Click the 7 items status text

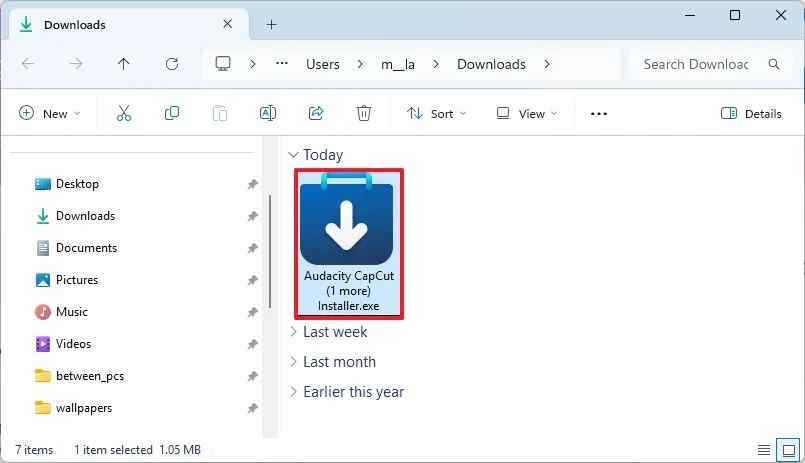click(34, 450)
